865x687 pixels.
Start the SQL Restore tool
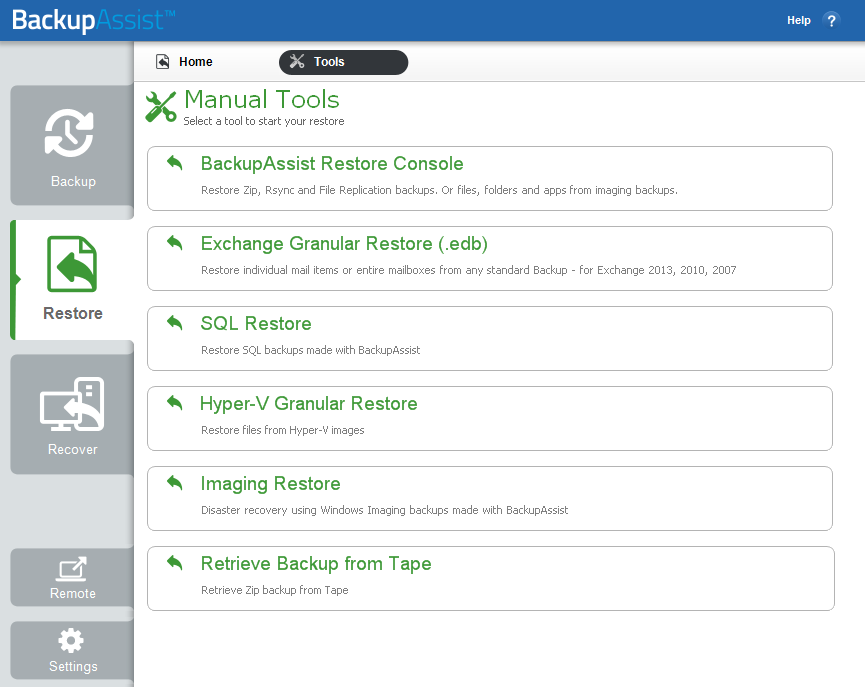(490, 338)
